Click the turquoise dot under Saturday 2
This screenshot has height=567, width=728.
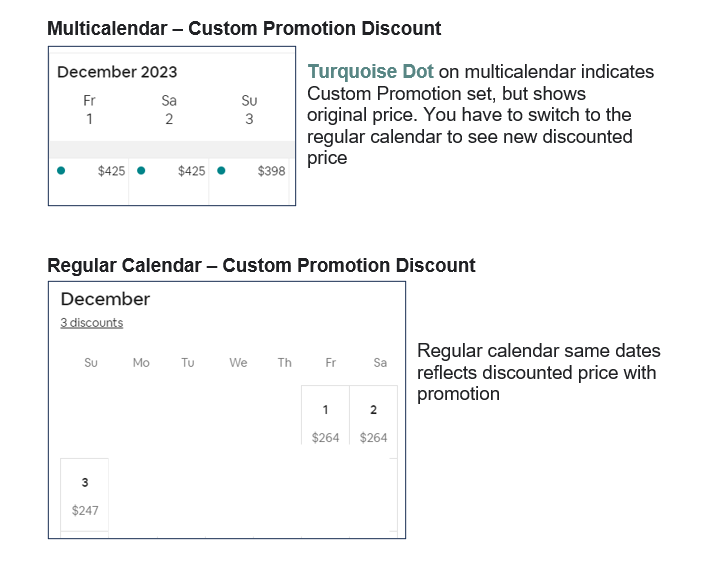pyautogui.click(x=141, y=171)
